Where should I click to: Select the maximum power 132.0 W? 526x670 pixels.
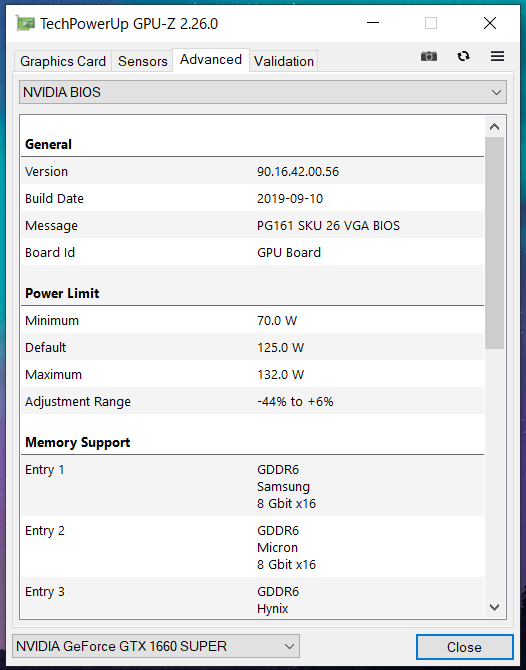click(x=280, y=374)
